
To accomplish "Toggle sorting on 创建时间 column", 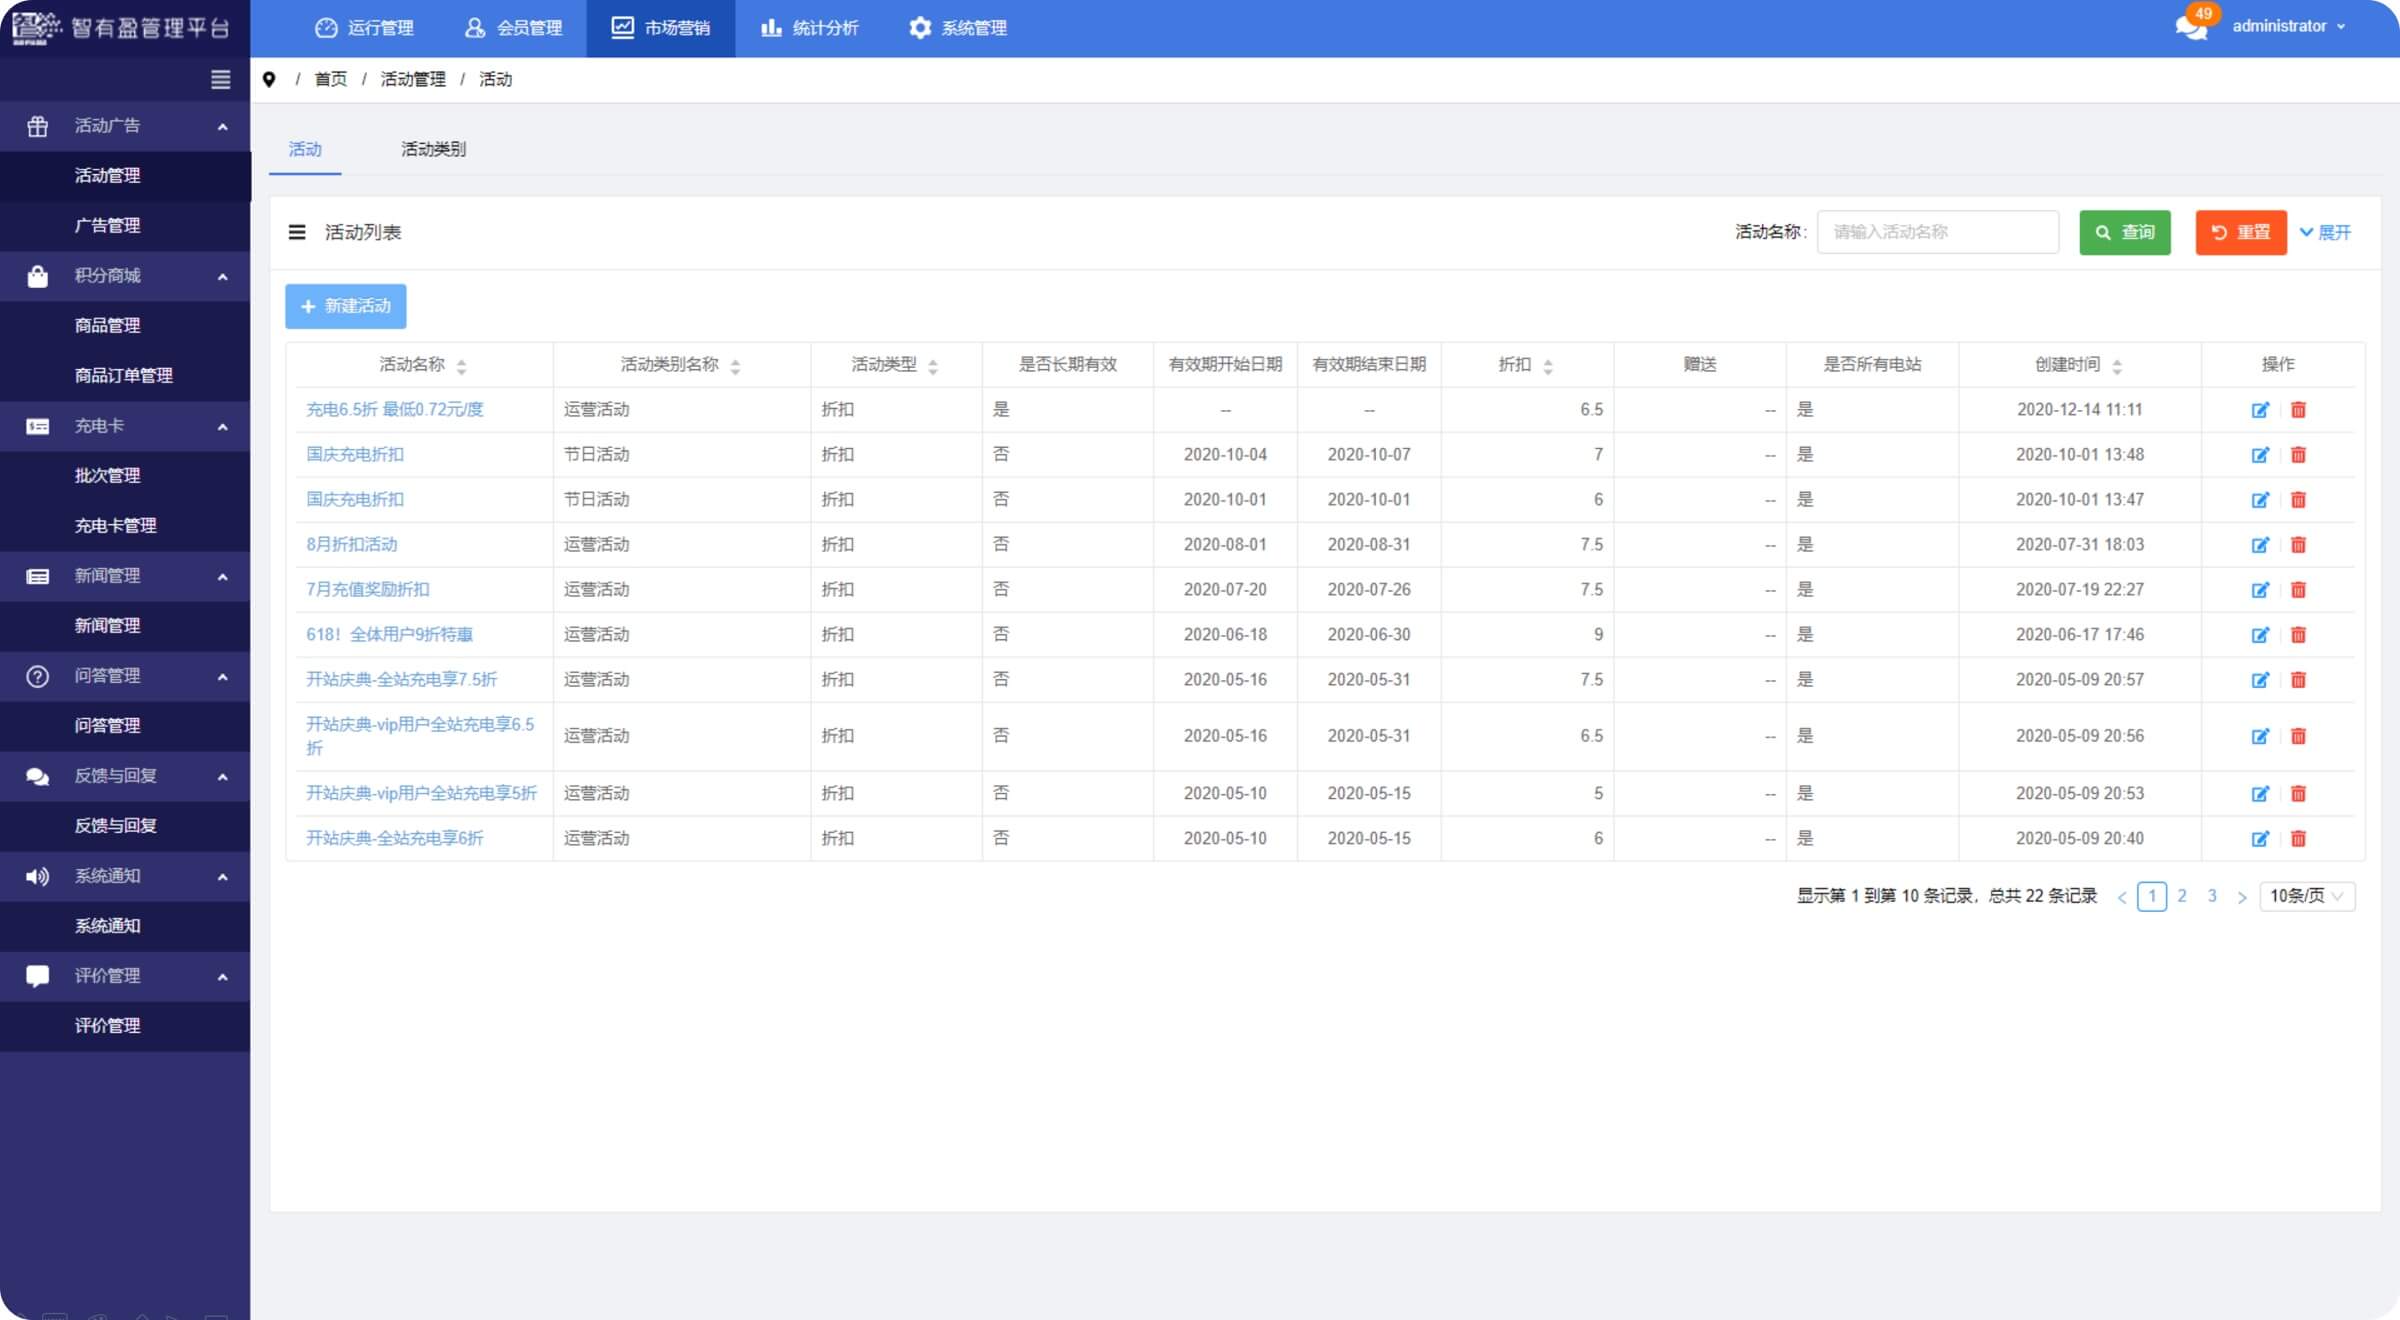I will (2116, 366).
